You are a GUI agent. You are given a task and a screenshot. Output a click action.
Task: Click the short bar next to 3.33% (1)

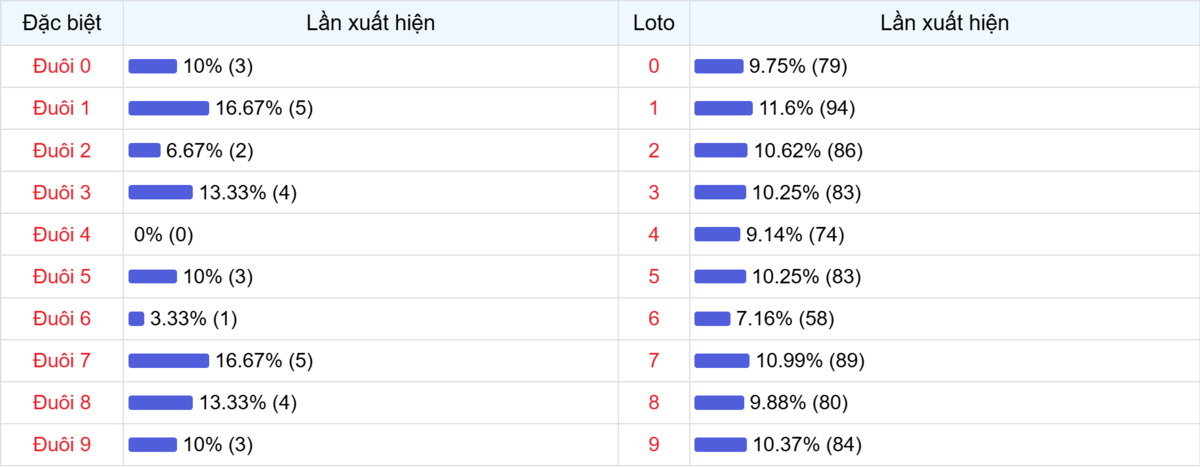click(x=136, y=318)
